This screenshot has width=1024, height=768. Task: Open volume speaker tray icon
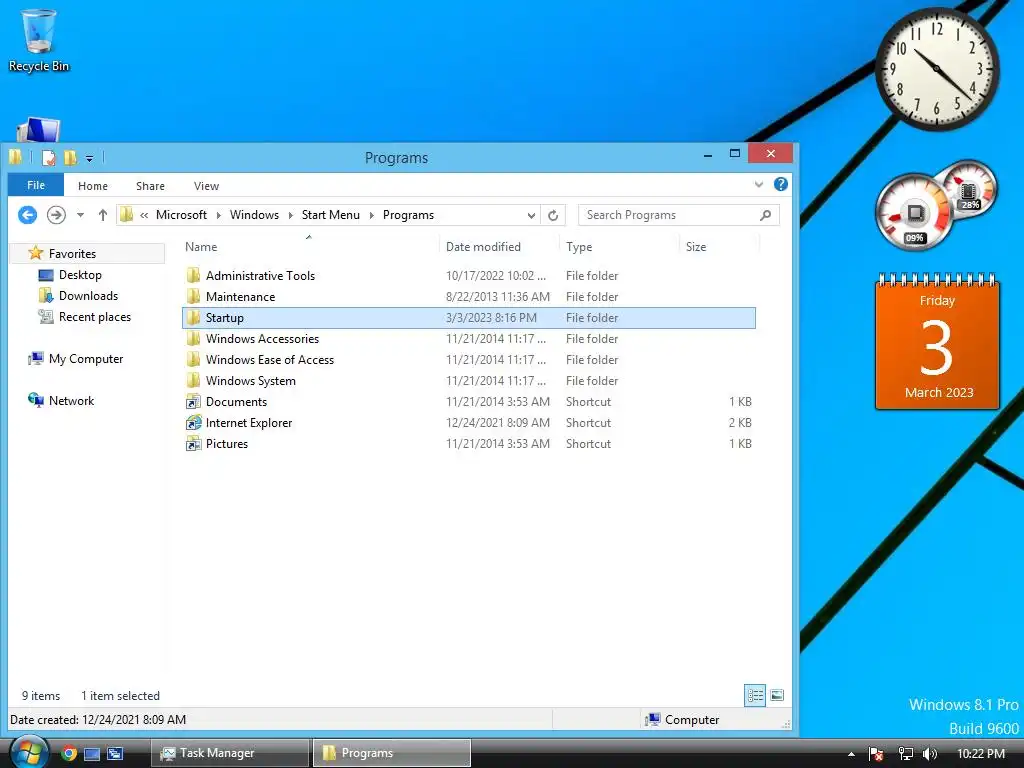click(930, 754)
